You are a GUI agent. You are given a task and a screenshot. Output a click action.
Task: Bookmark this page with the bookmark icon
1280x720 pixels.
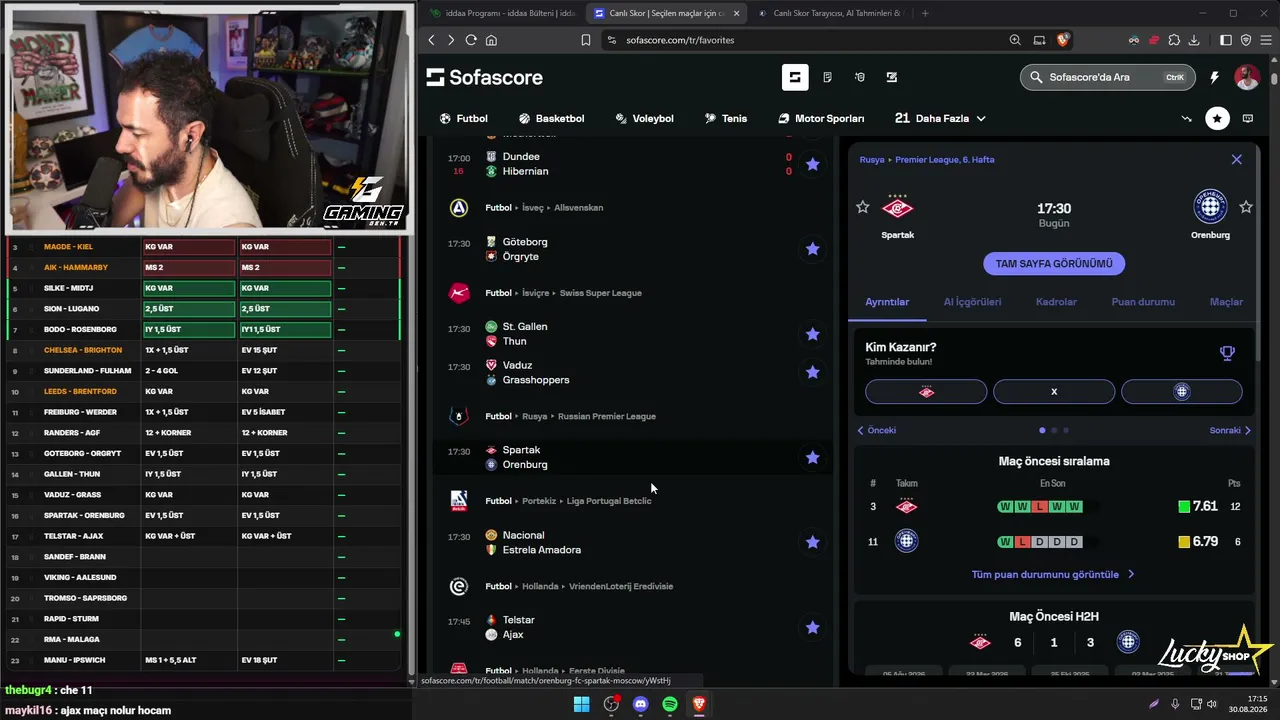(586, 40)
